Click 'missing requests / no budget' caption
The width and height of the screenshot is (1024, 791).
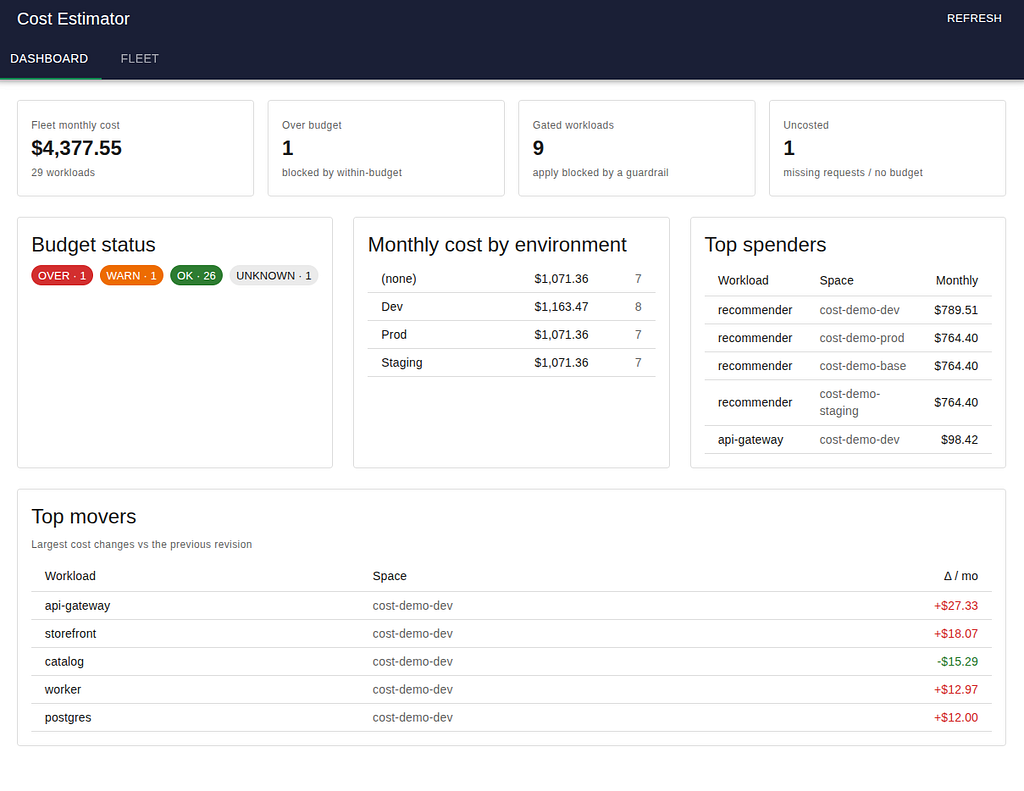(853, 172)
